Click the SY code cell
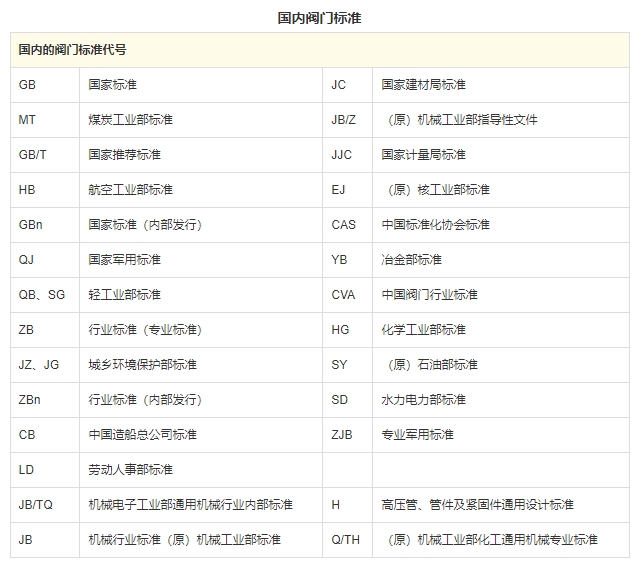This screenshot has height=574, width=643. click(347, 365)
